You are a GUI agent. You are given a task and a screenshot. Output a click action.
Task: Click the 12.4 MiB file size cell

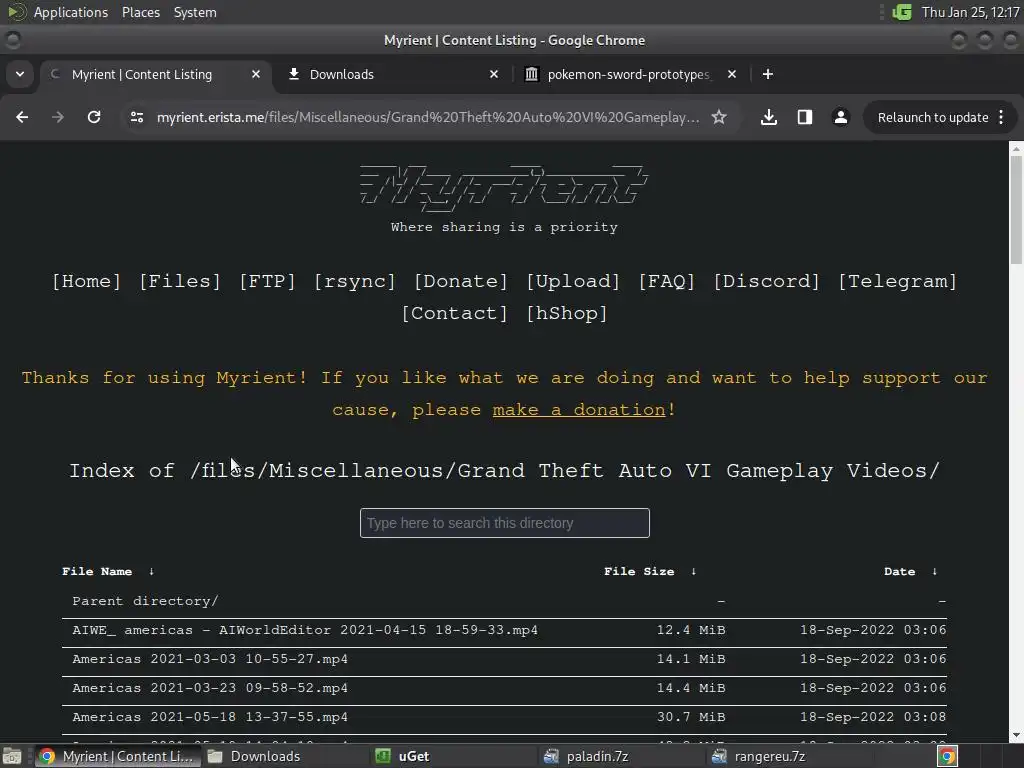coord(691,630)
